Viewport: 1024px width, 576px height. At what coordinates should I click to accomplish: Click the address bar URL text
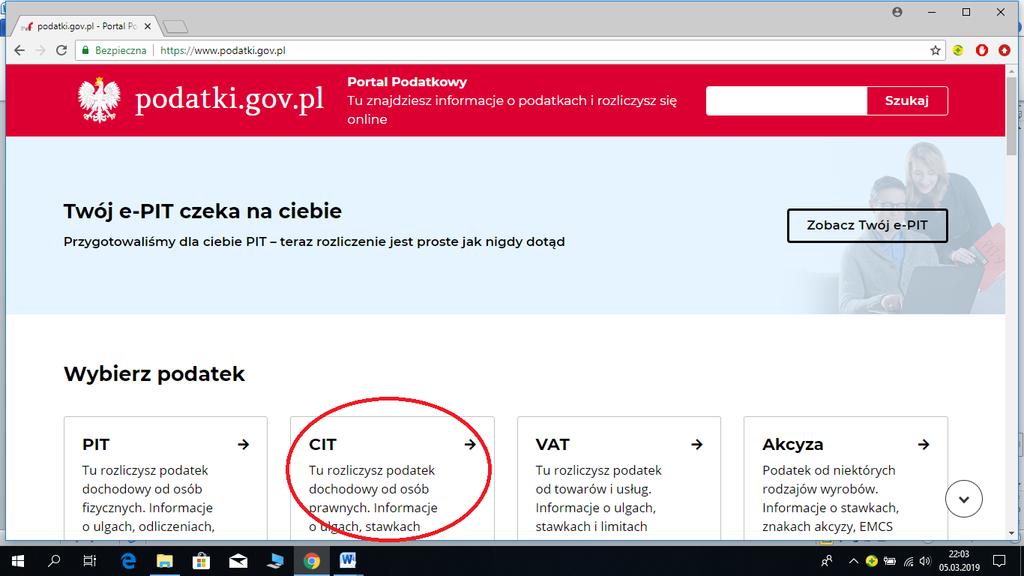[x=223, y=50]
